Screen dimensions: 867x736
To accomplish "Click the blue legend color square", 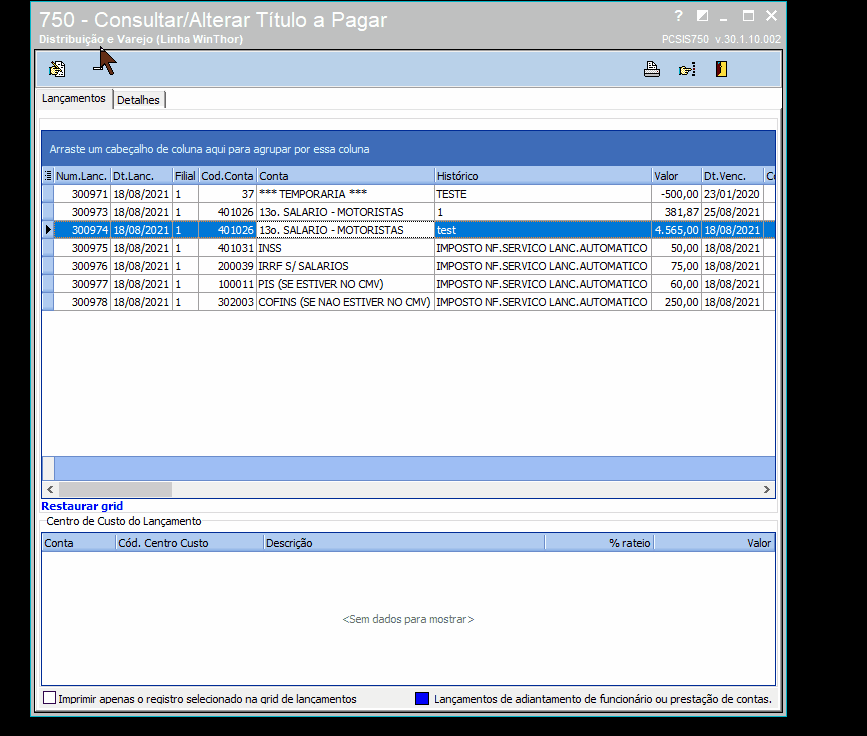I will point(422,698).
